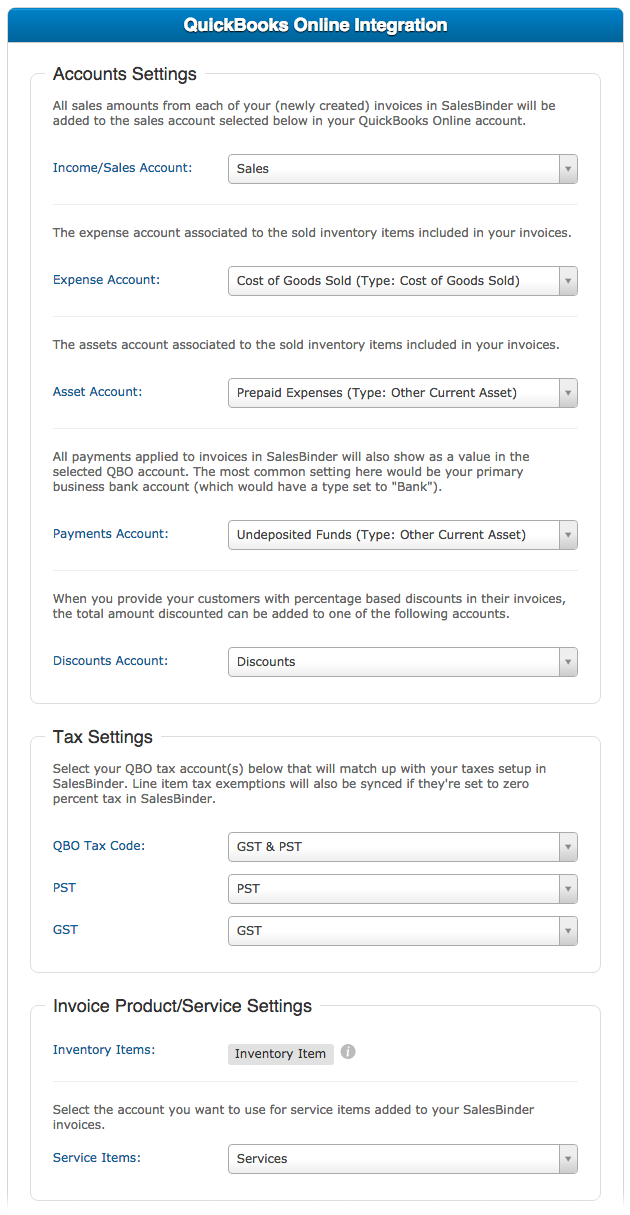The width and height of the screenshot is (630, 1215).
Task: Open the GST tax dropdown
Action: pyautogui.click(x=402, y=931)
